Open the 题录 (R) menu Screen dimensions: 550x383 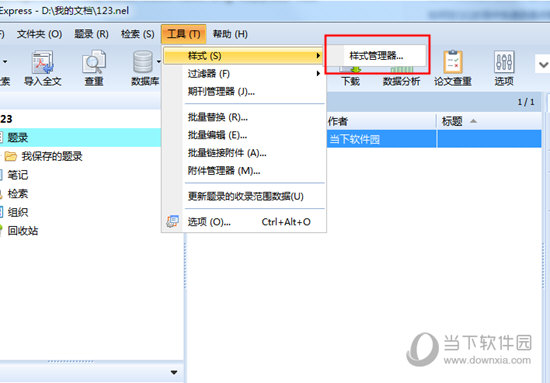click(91, 34)
